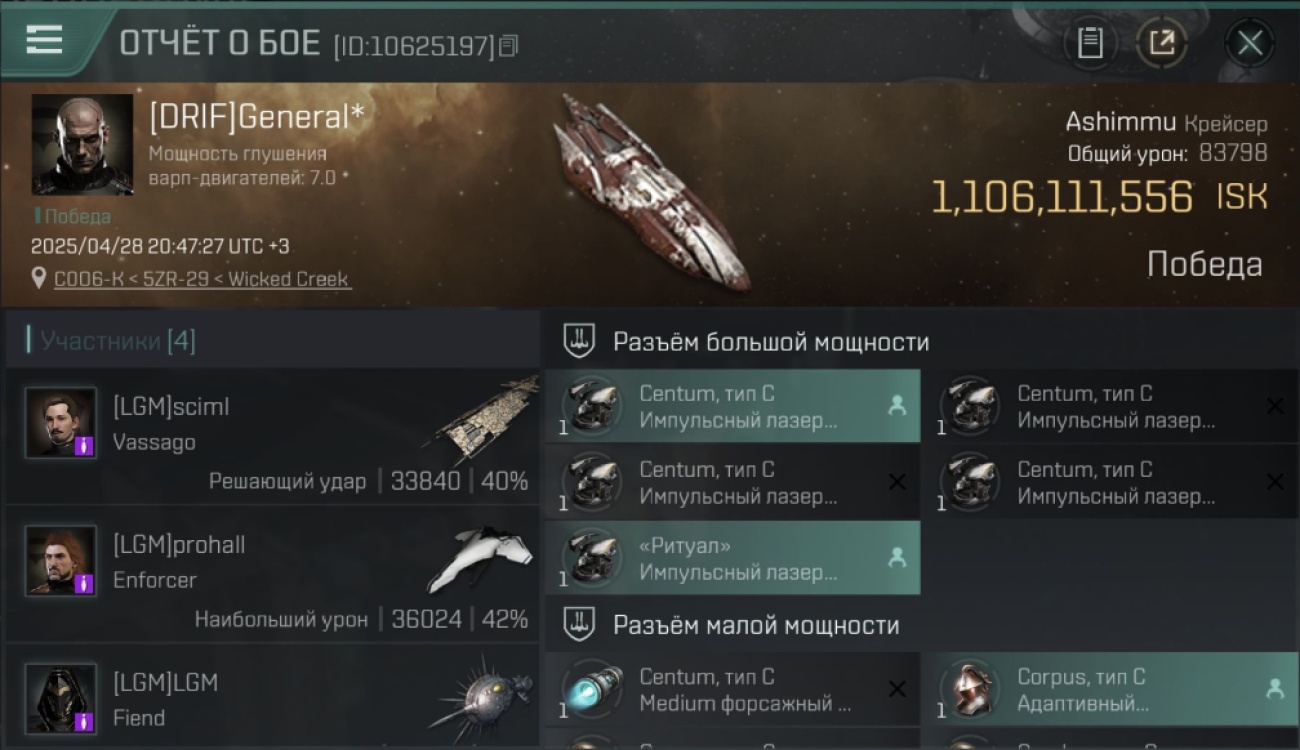Open the hamburger menu button

[x=44, y=41]
